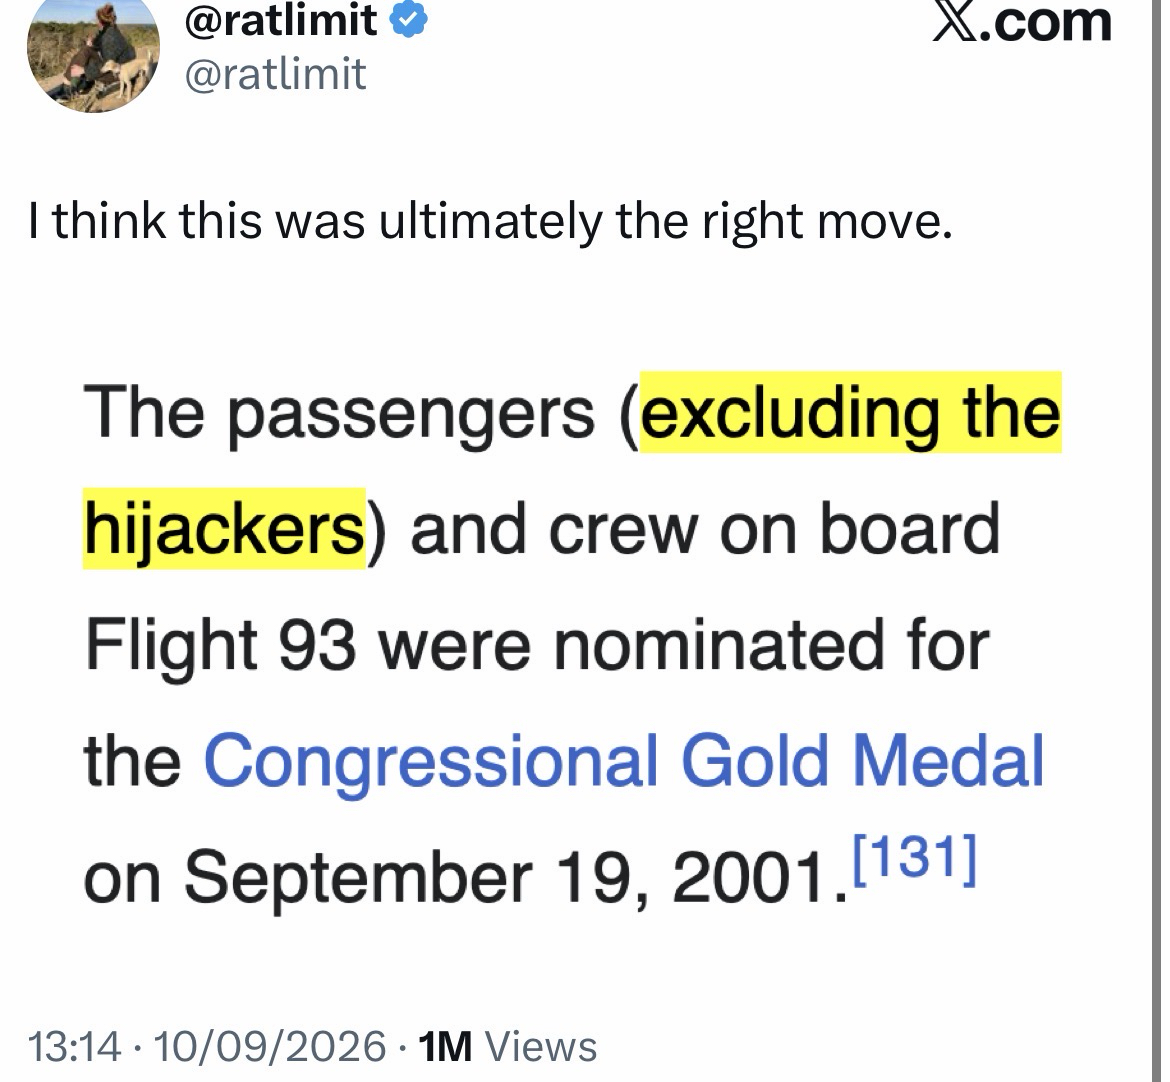Click the [131] citation reference
The image size is (1170, 1082).
913,860
